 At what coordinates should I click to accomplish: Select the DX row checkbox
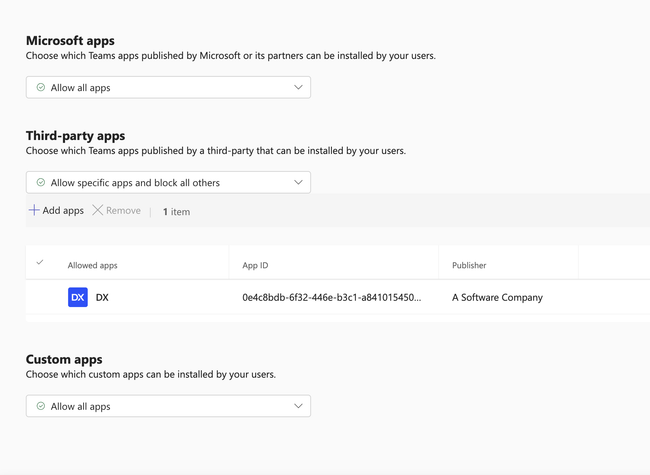(x=40, y=297)
